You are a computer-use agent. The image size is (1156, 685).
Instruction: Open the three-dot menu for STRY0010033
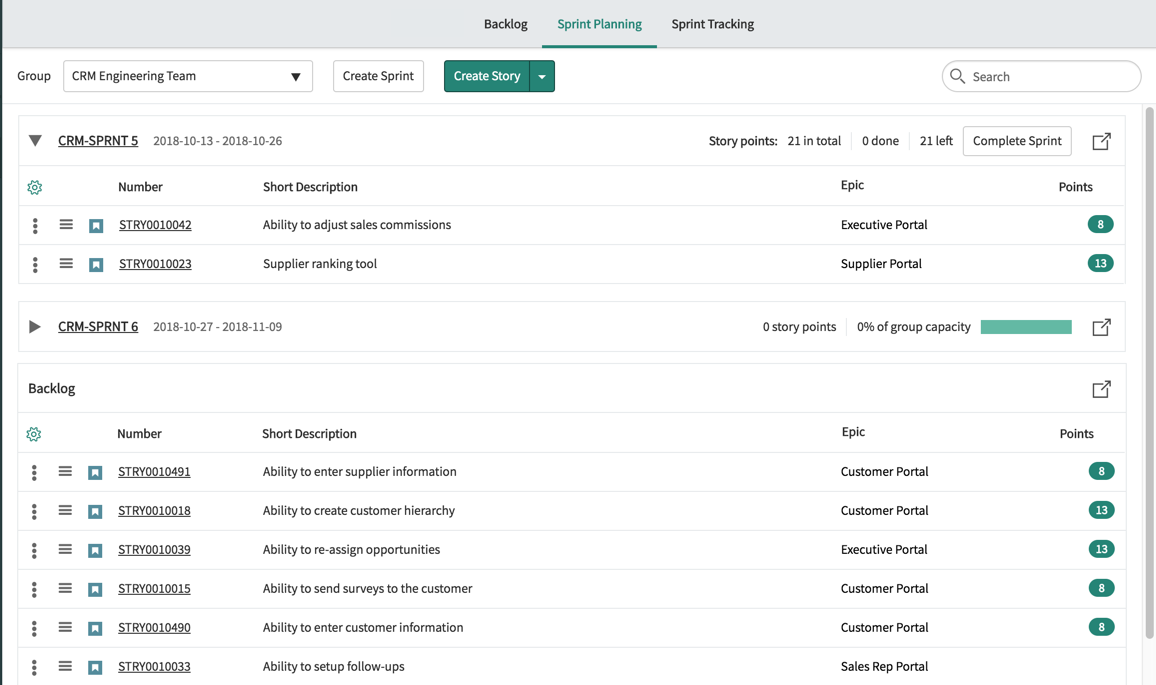34,668
